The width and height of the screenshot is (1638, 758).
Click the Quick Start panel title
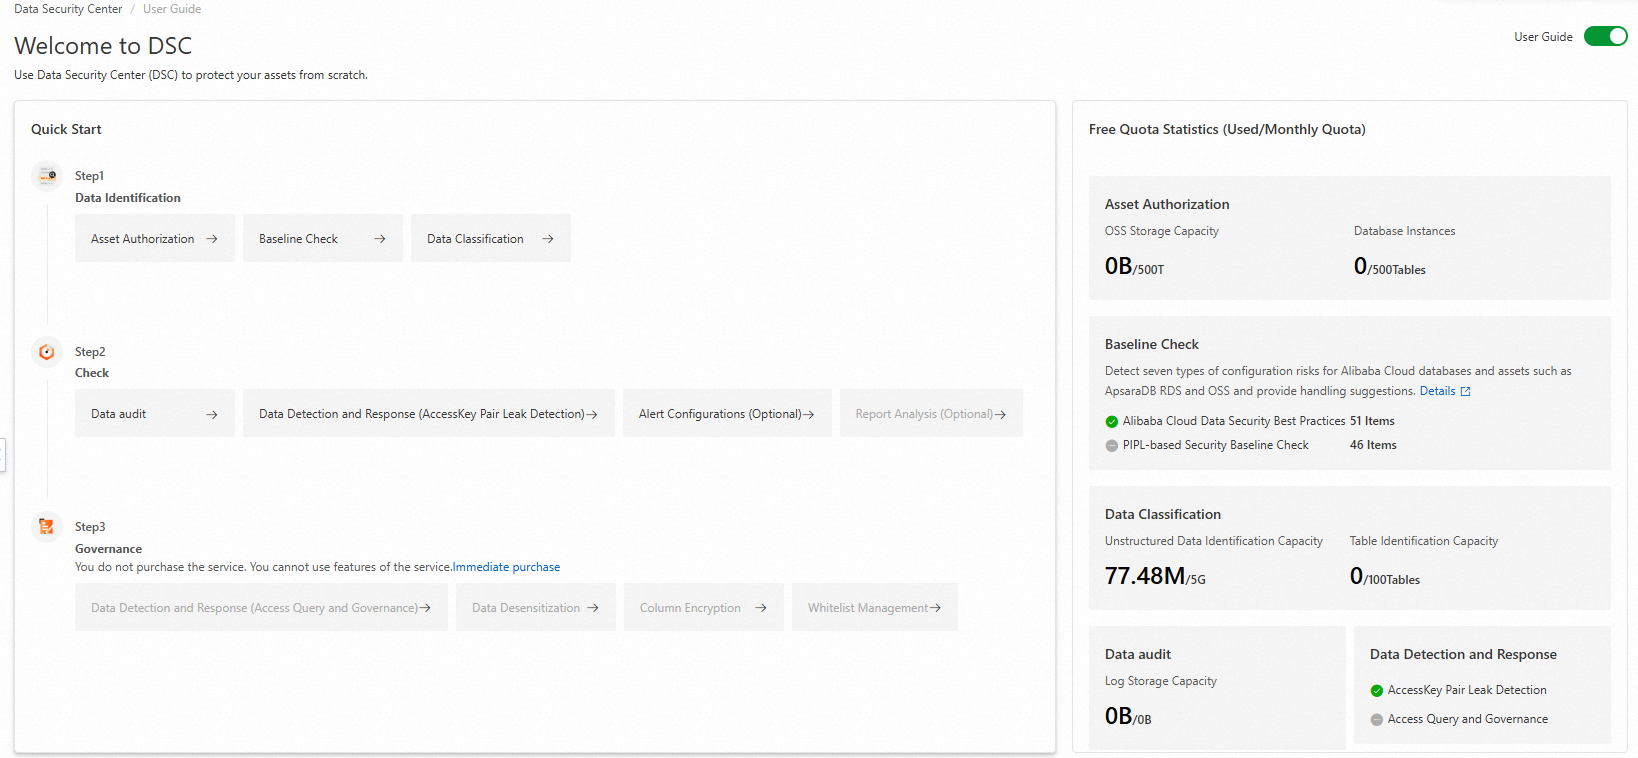coord(66,129)
